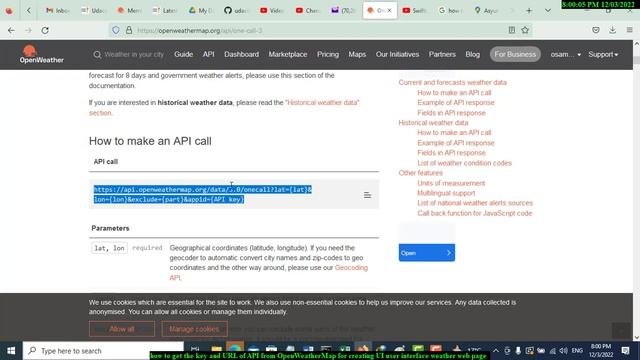The image size is (640, 360).
Task: Click the magnifier search icon in navbar
Action: click(97, 54)
